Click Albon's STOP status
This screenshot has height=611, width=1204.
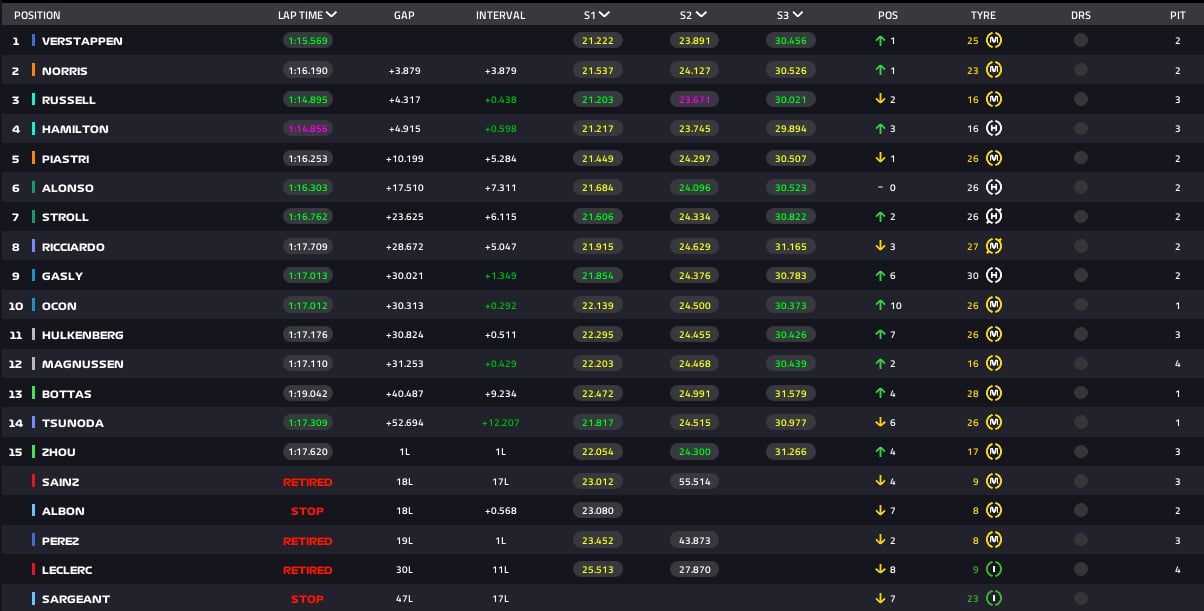pyautogui.click(x=307, y=511)
